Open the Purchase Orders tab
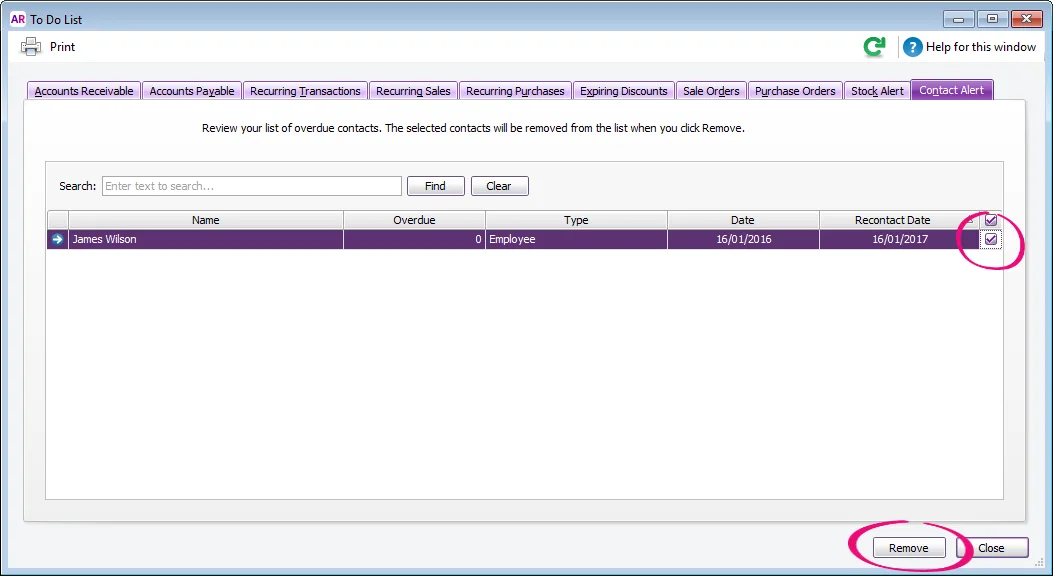Image resolution: width=1053 pixels, height=576 pixels. pos(795,91)
